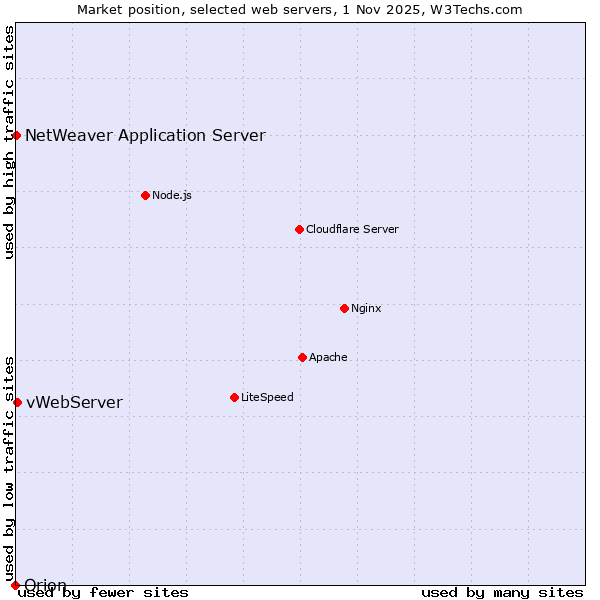The image size is (600, 600).
Task: Click the 'used by high traffic sites' axis label
Action: [9, 142]
